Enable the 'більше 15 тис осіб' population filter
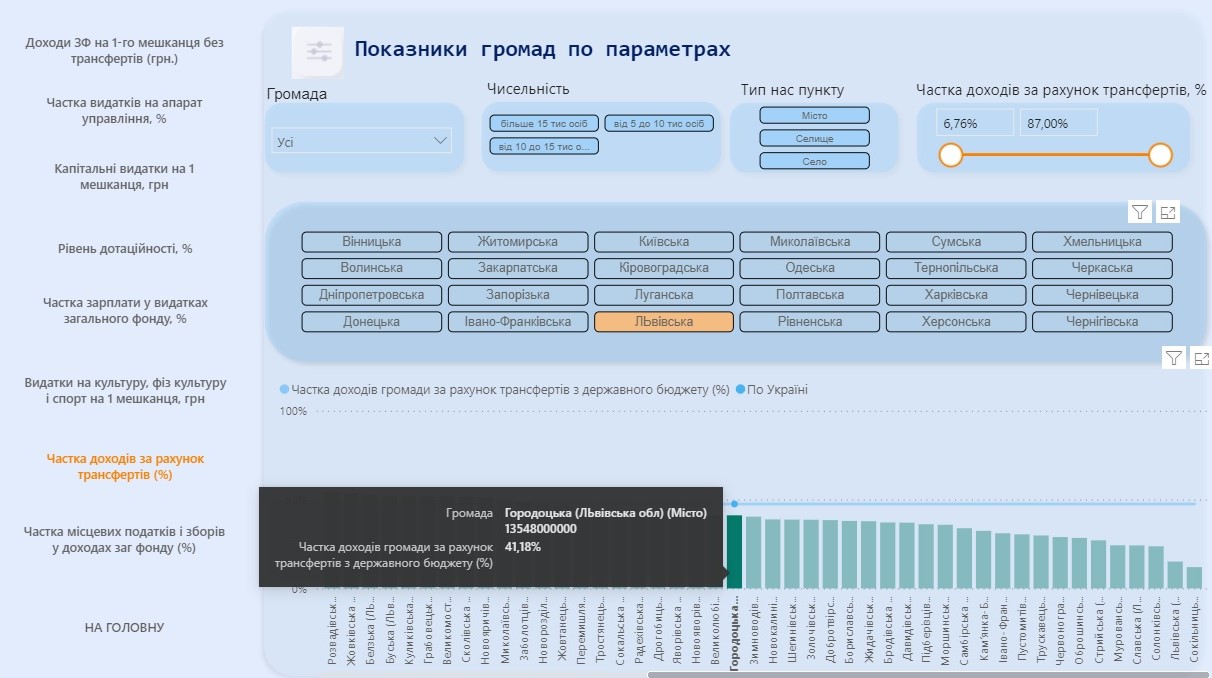Image resolution: width=1212 pixels, height=678 pixels. click(x=544, y=124)
